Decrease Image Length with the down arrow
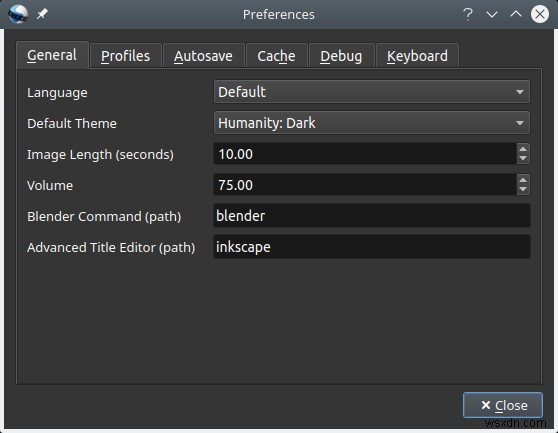 click(523, 159)
